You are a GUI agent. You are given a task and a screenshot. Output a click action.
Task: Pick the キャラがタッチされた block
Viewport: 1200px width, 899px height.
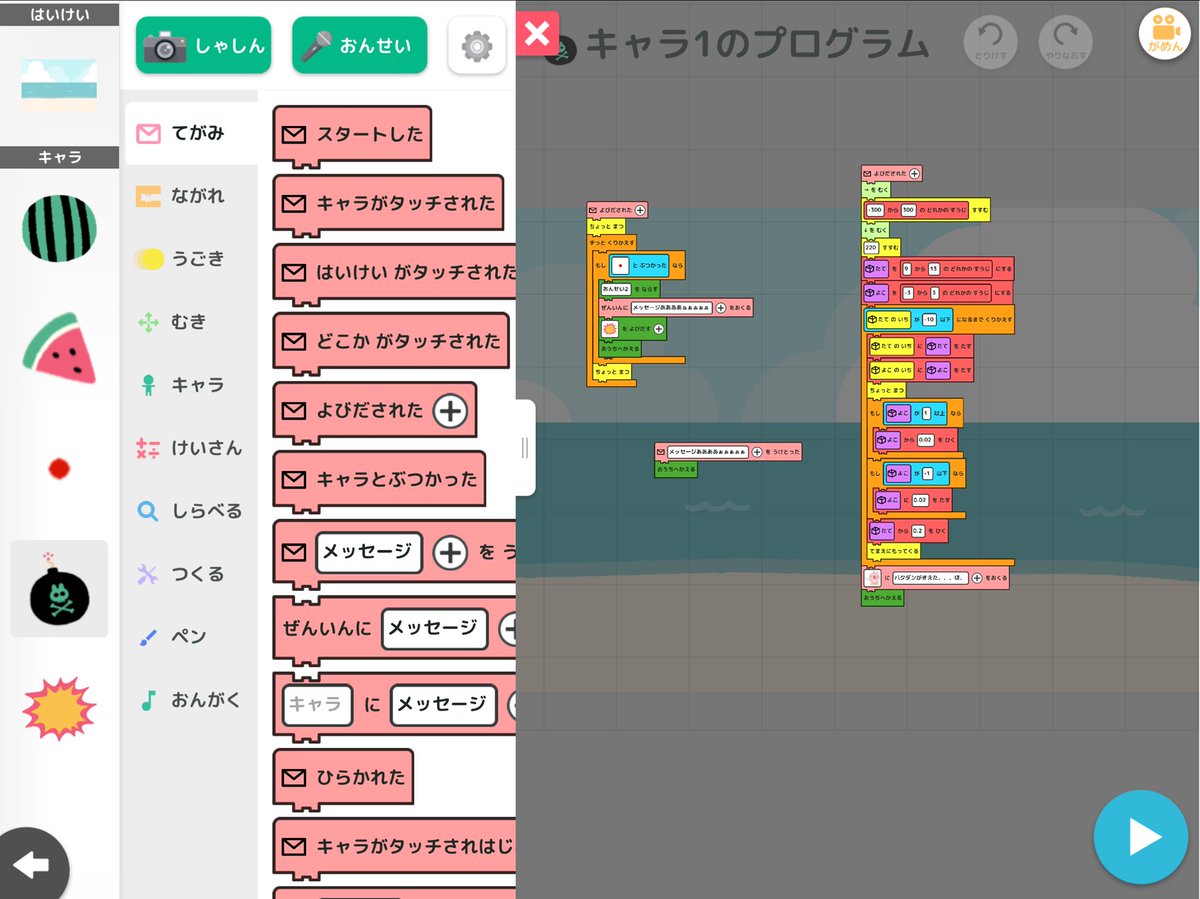pyautogui.click(x=388, y=203)
